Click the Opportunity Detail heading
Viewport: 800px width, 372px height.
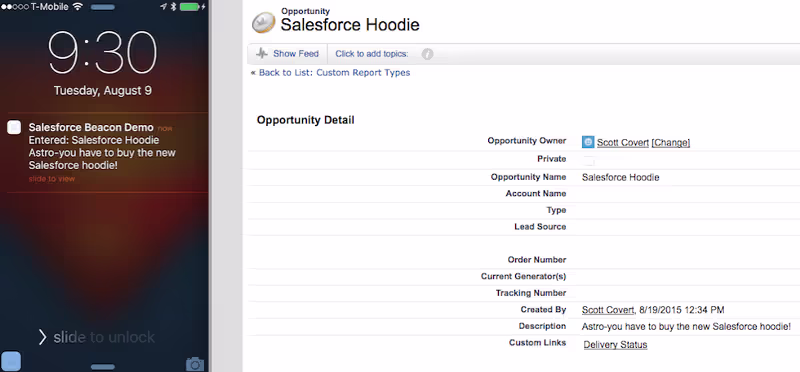point(306,120)
